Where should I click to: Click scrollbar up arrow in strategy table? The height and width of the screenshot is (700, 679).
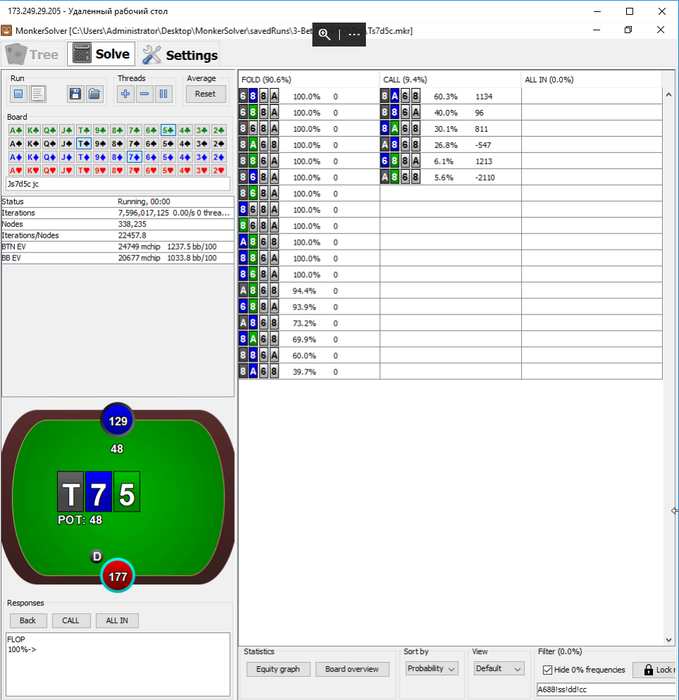pyautogui.click(x=668, y=95)
